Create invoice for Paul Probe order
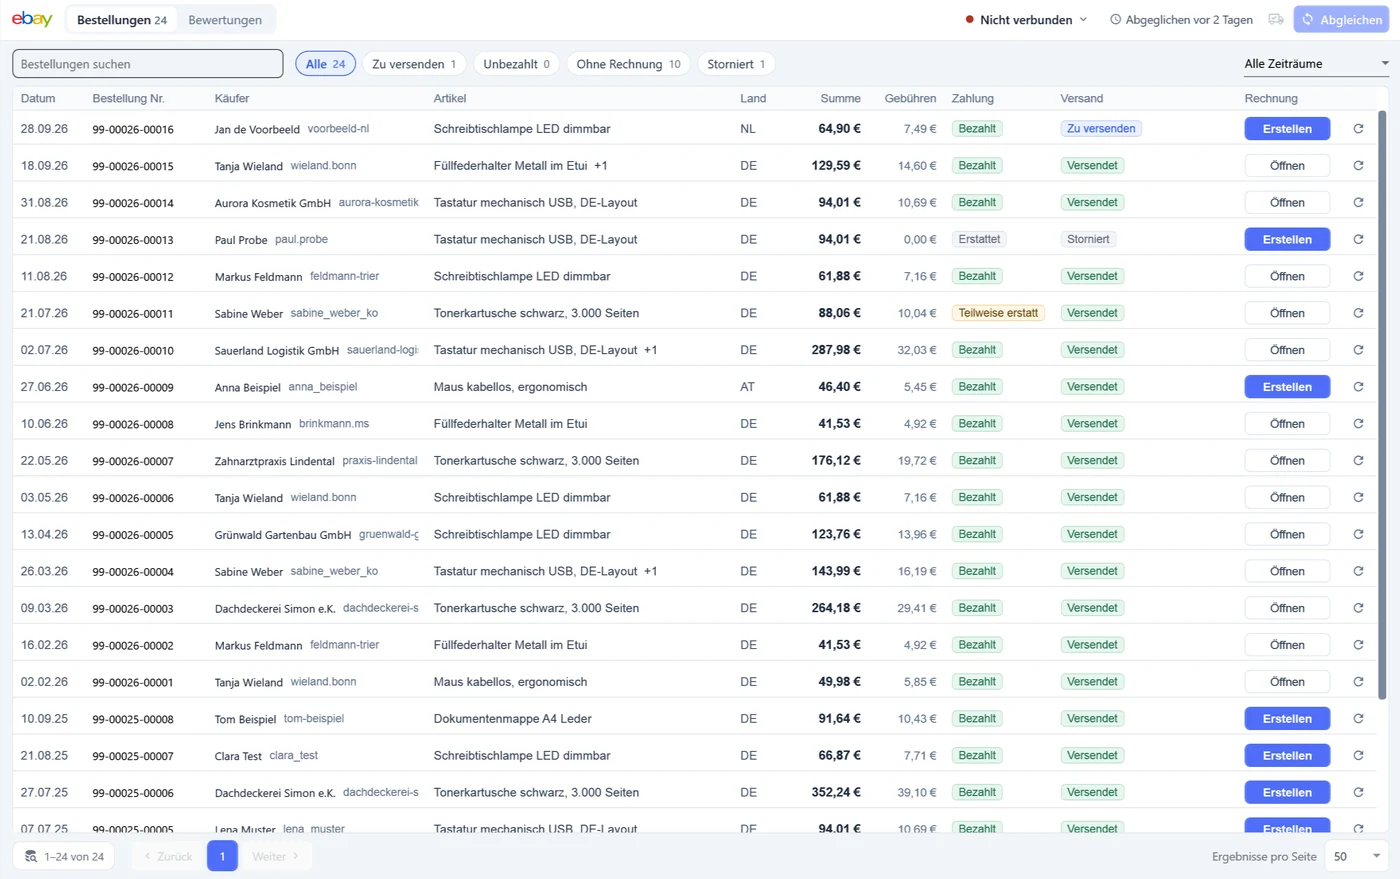This screenshot has width=1400, height=879. (1287, 239)
